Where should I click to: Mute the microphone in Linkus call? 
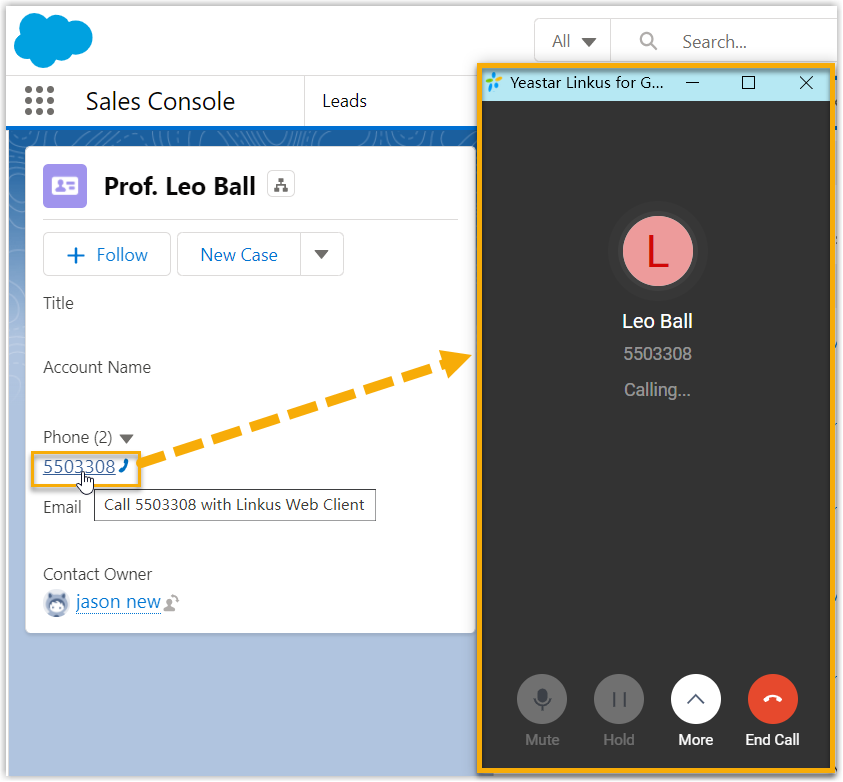542,699
